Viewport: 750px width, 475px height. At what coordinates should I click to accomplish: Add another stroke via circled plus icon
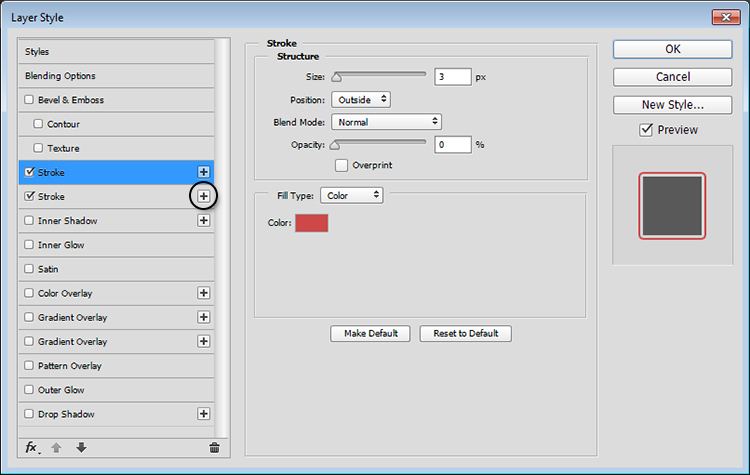coord(204,197)
